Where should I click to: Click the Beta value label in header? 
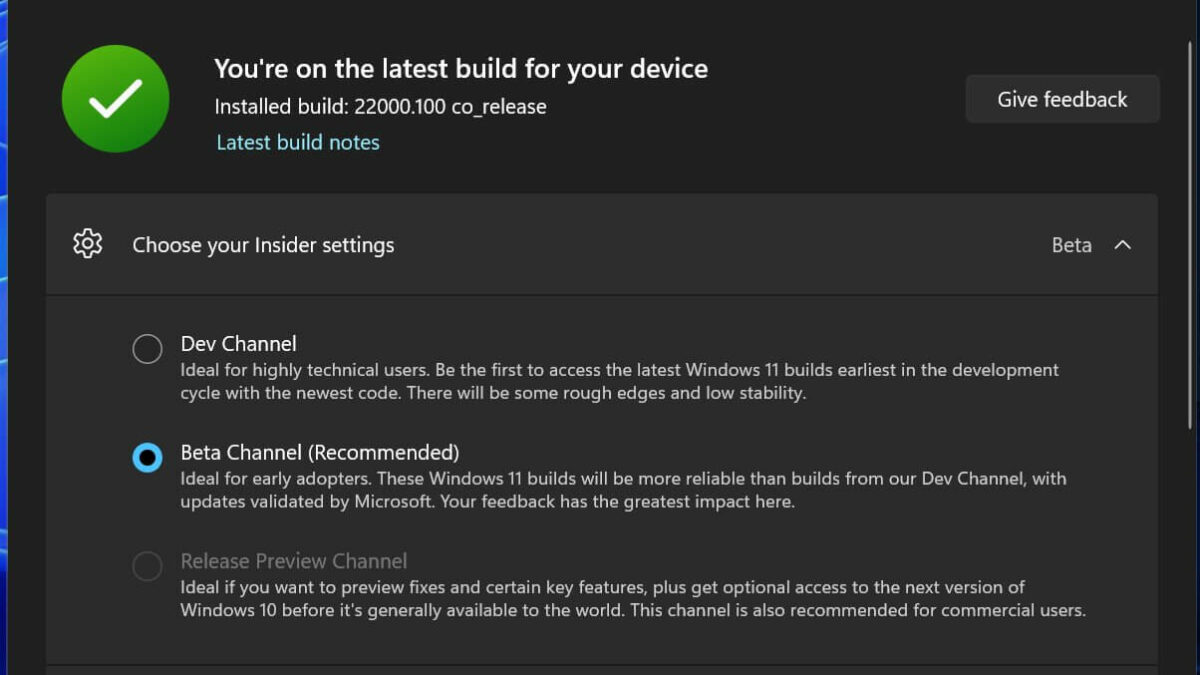[1071, 245]
